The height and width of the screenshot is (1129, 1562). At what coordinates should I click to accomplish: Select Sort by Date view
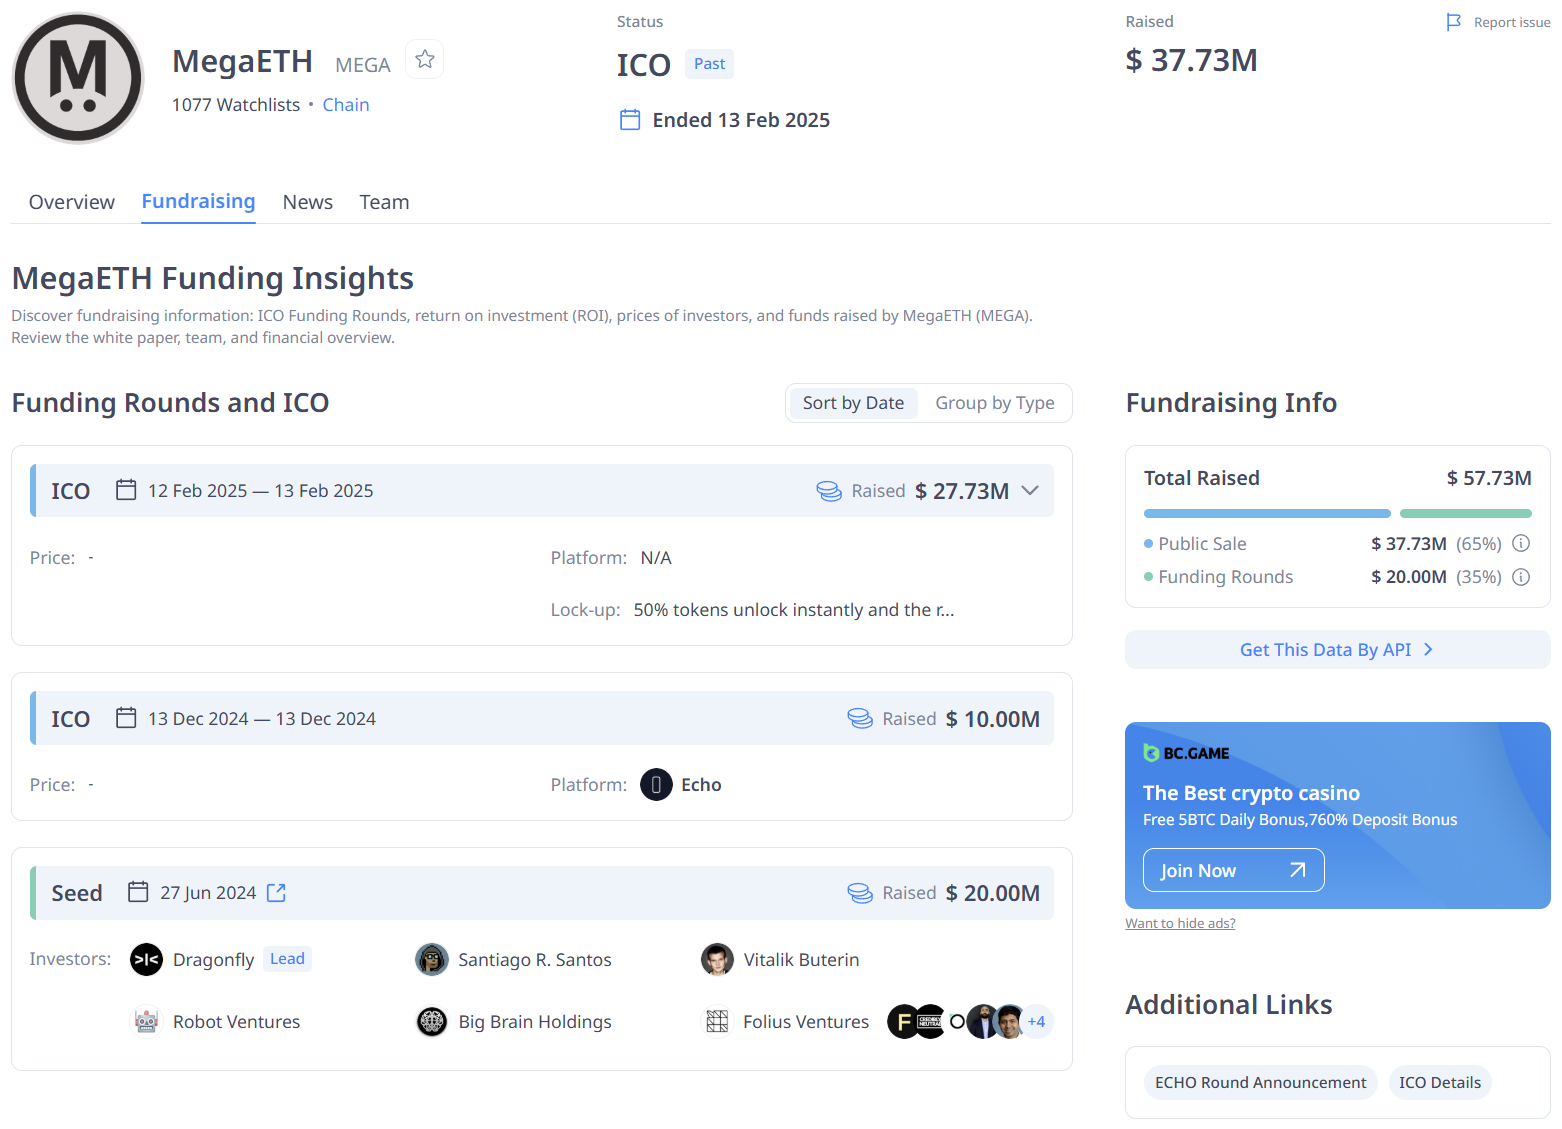[853, 403]
